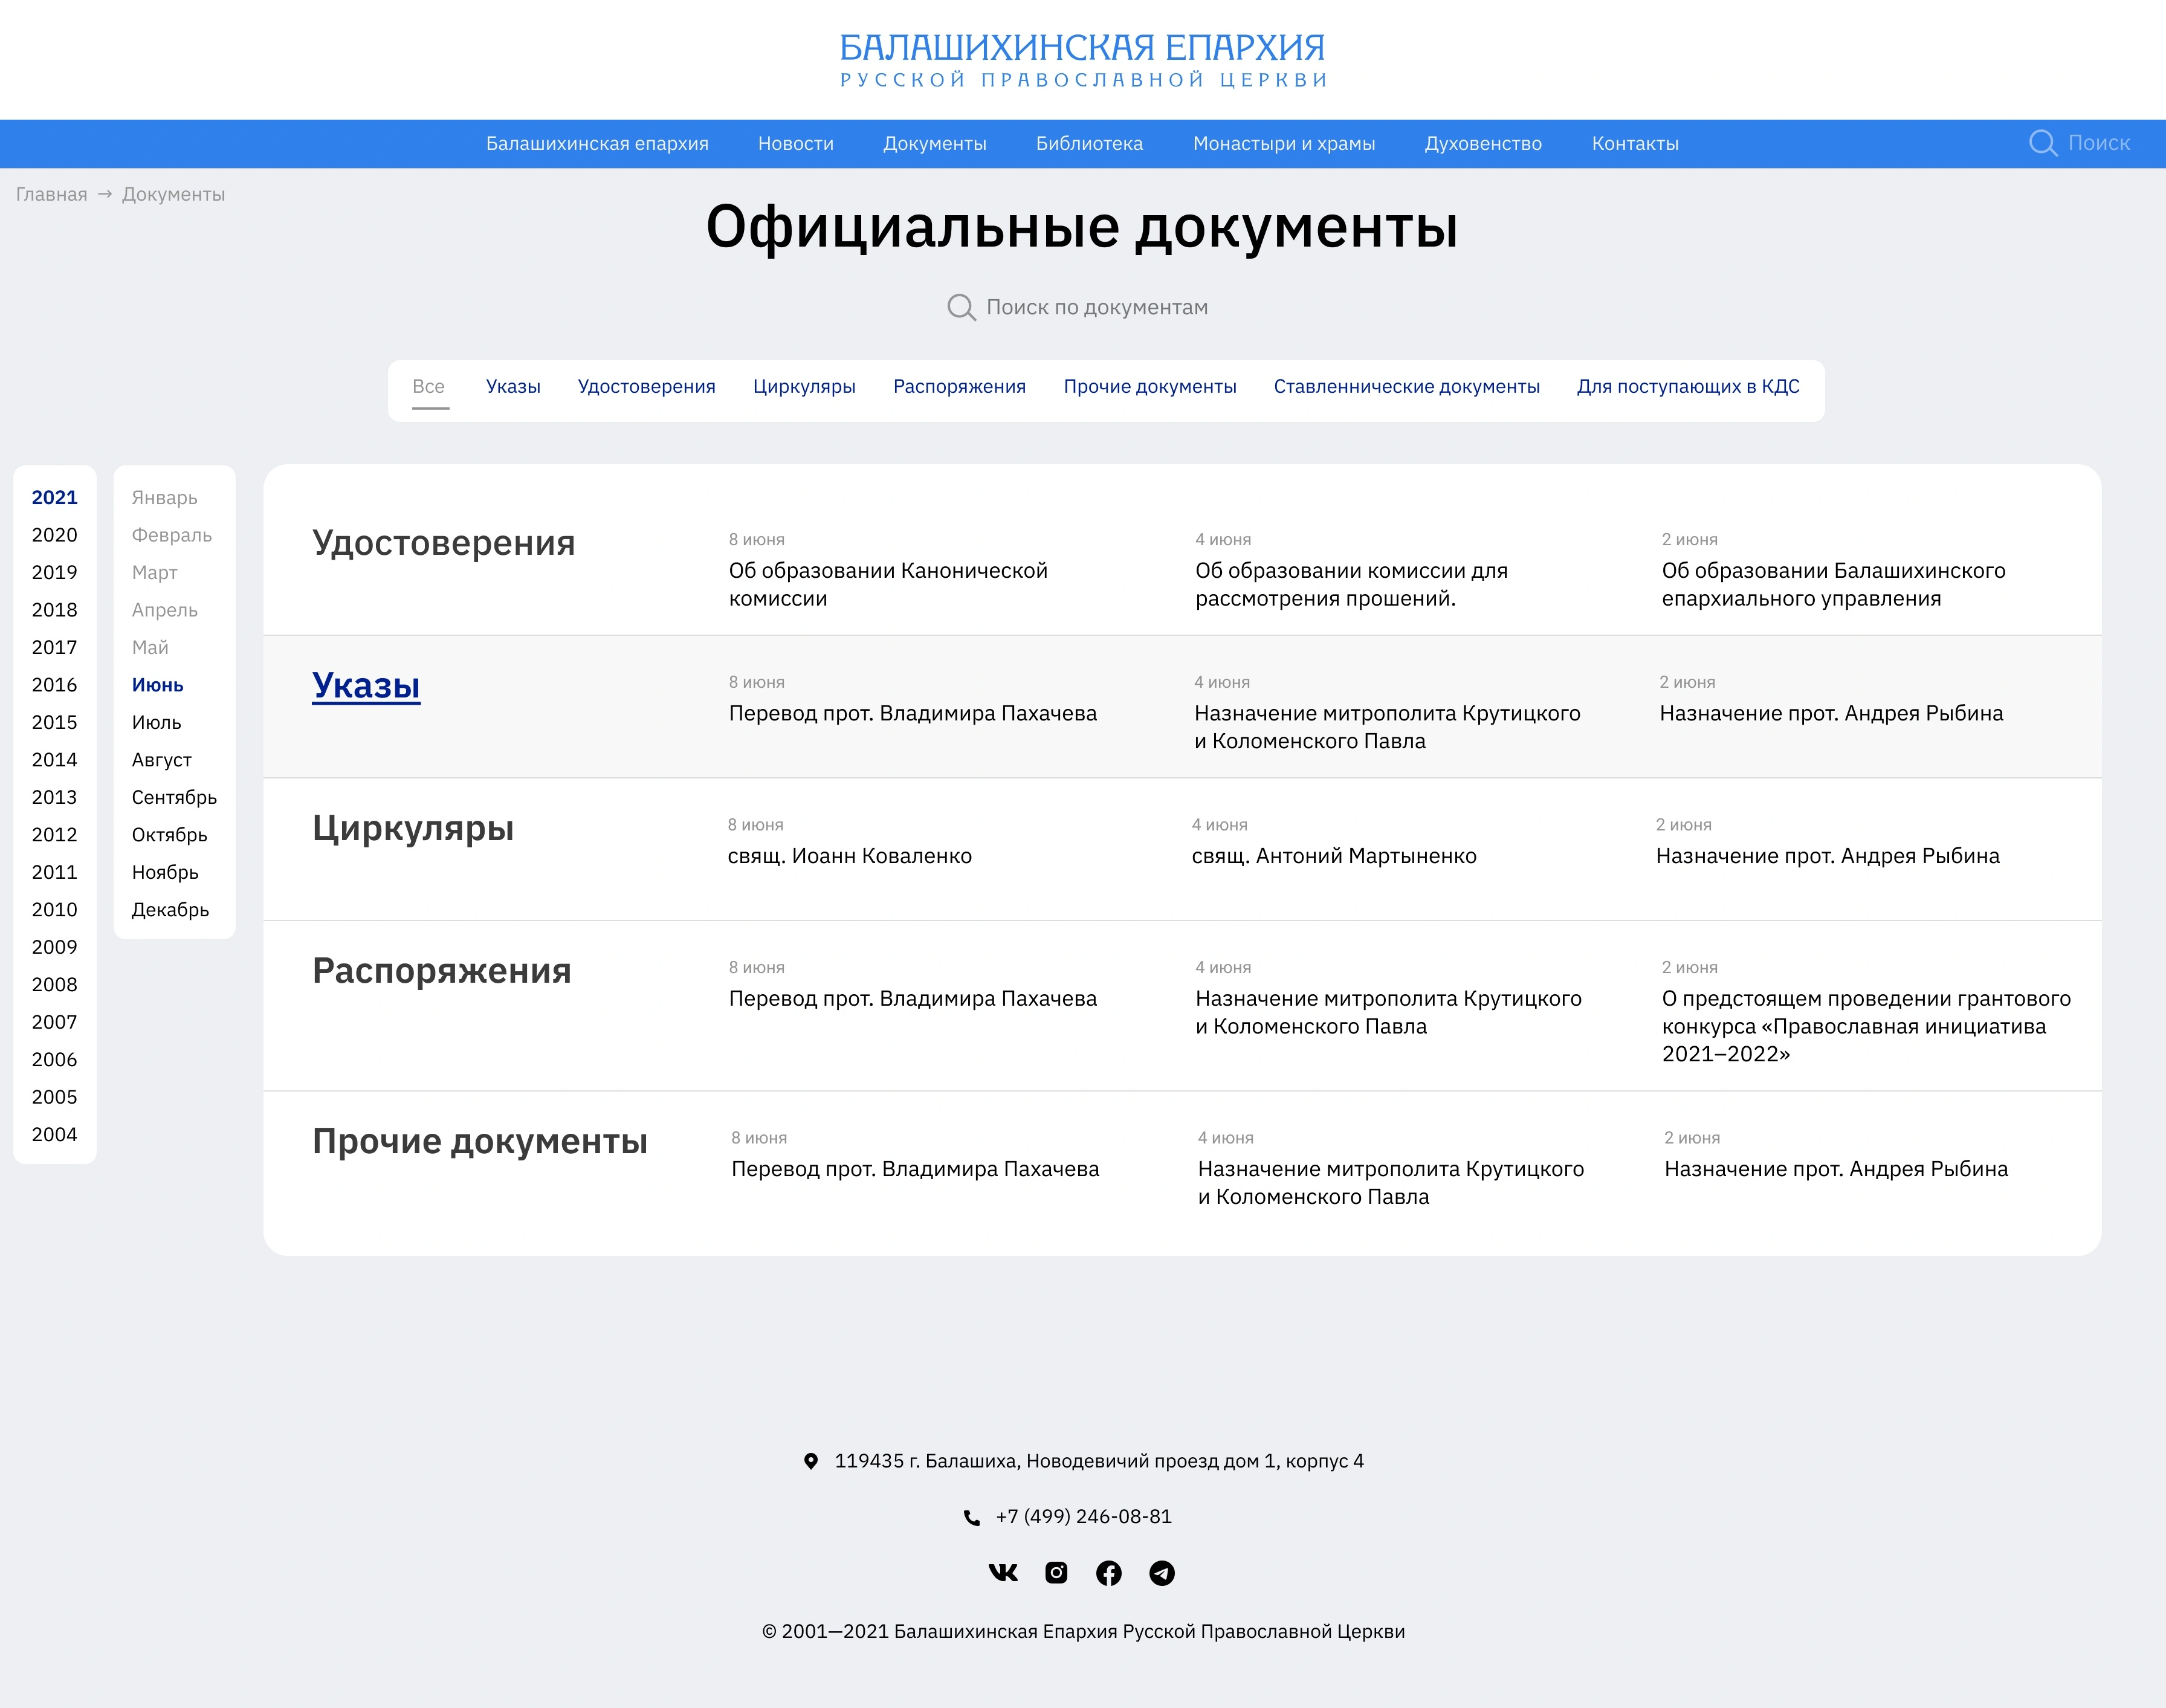This screenshot has width=2166, height=1708.
Task: Select the month 'Июнь'
Action: [158, 685]
